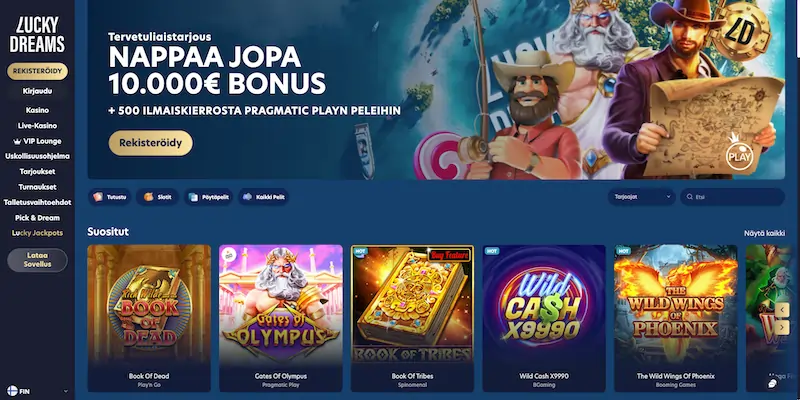The height and width of the screenshot is (400, 800).
Task: Click the Lucky Dreams logo
Action: coord(37,35)
